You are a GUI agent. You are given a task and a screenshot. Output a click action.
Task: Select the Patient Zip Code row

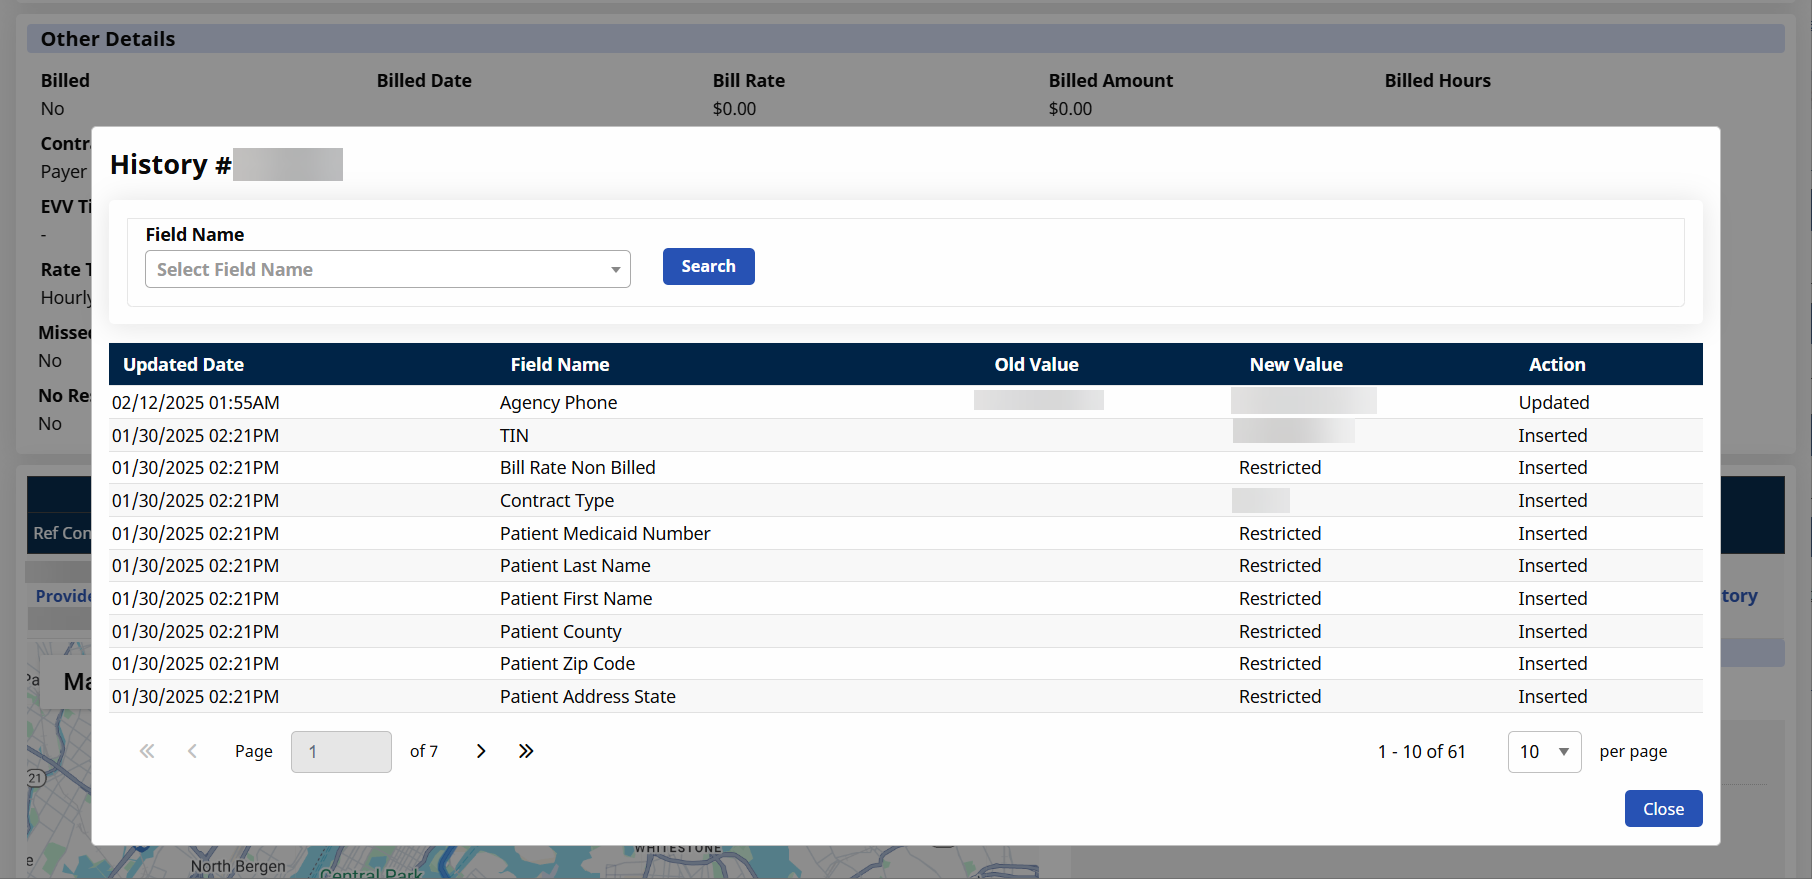click(567, 664)
